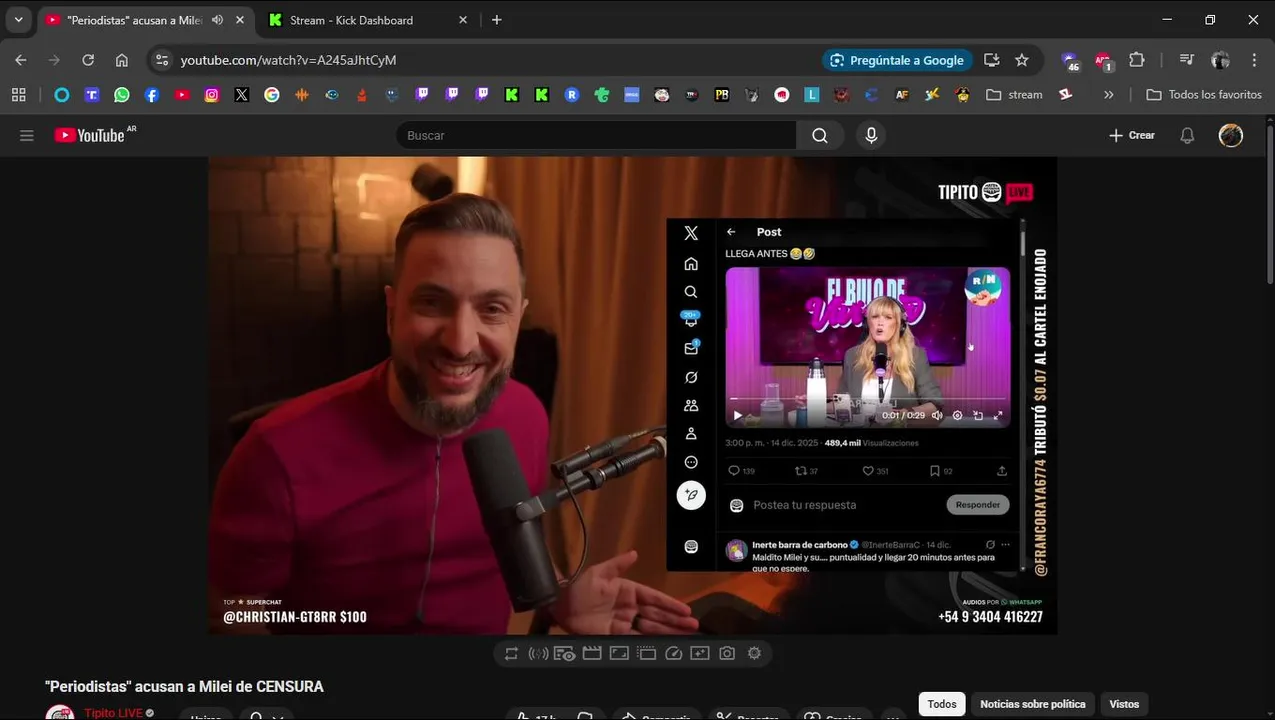Click the YouTube search field 'Buscar'
The height and width of the screenshot is (720, 1275).
(x=596, y=135)
